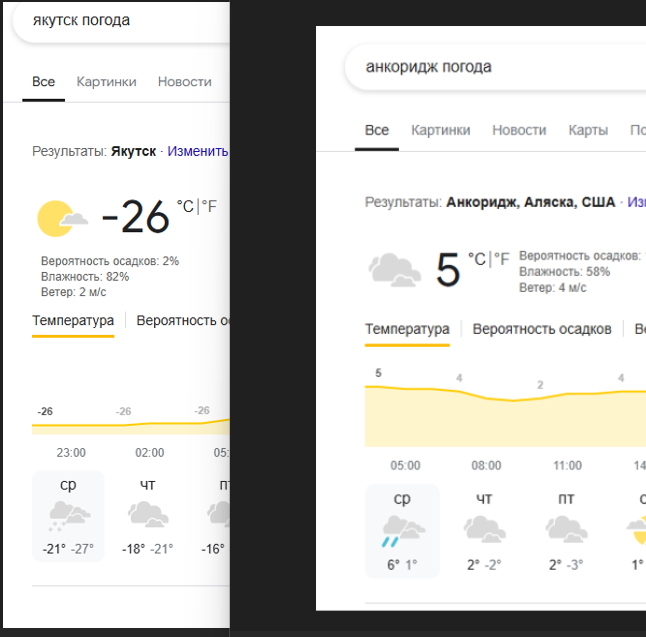Switch Yakutsk temperature to °F
This screenshot has height=637, width=646.
click(x=209, y=206)
